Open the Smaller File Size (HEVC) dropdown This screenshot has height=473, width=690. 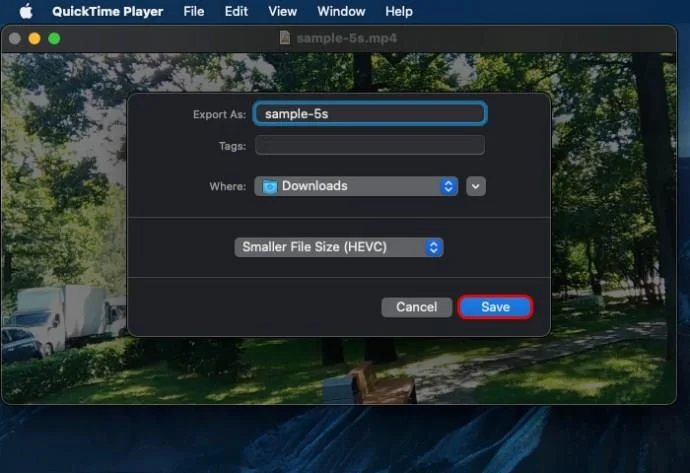coord(338,247)
